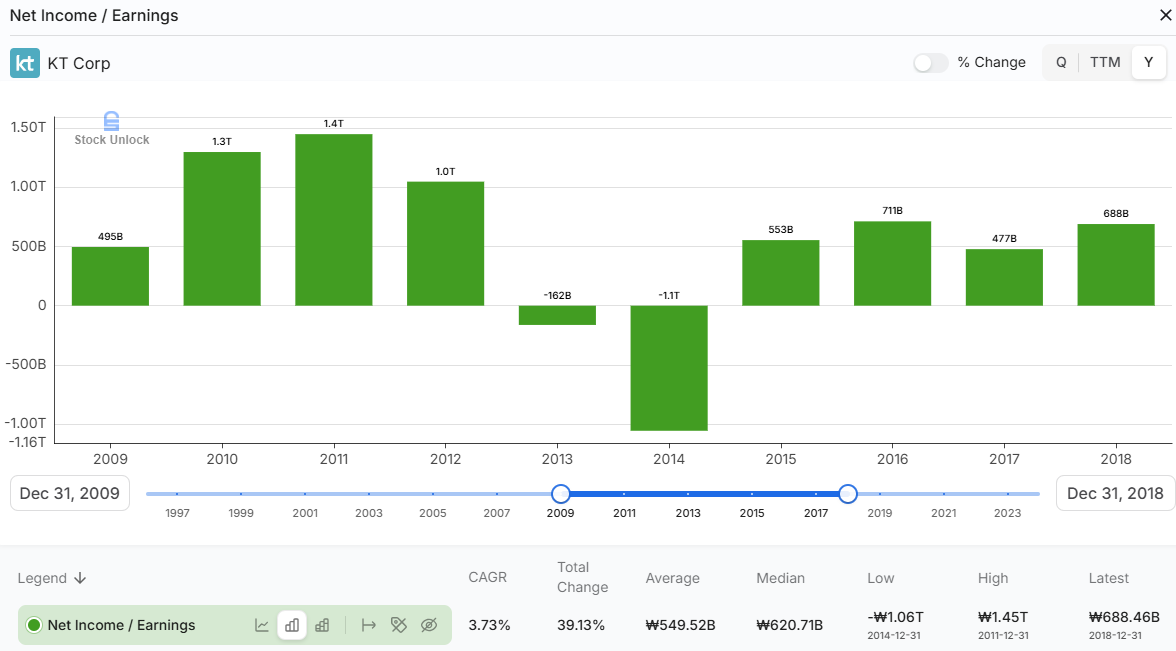Move Net Income series to right axis
Screen dimensions: 1176x651
(x=369, y=624)
